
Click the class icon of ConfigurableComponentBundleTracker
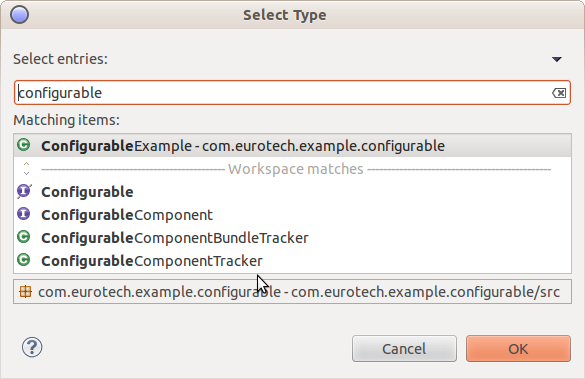tap(24, 237)
